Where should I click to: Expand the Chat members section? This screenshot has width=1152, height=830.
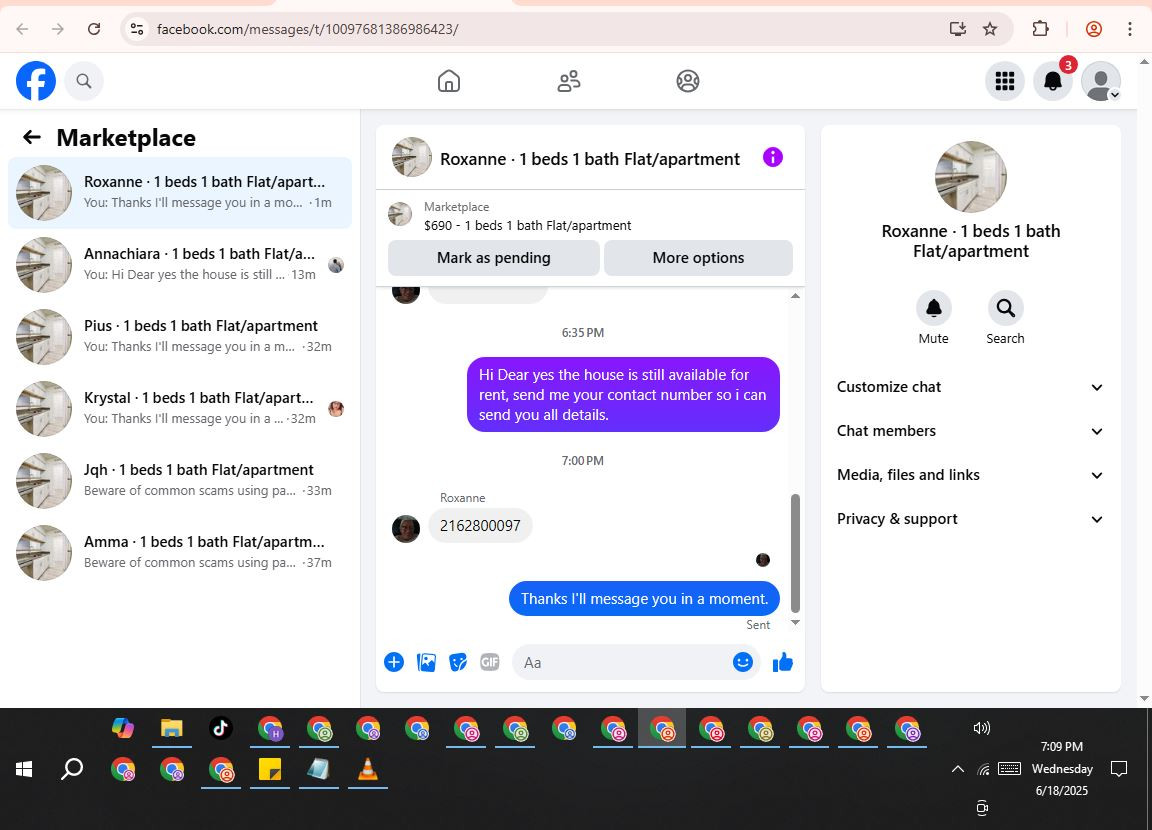971,431
